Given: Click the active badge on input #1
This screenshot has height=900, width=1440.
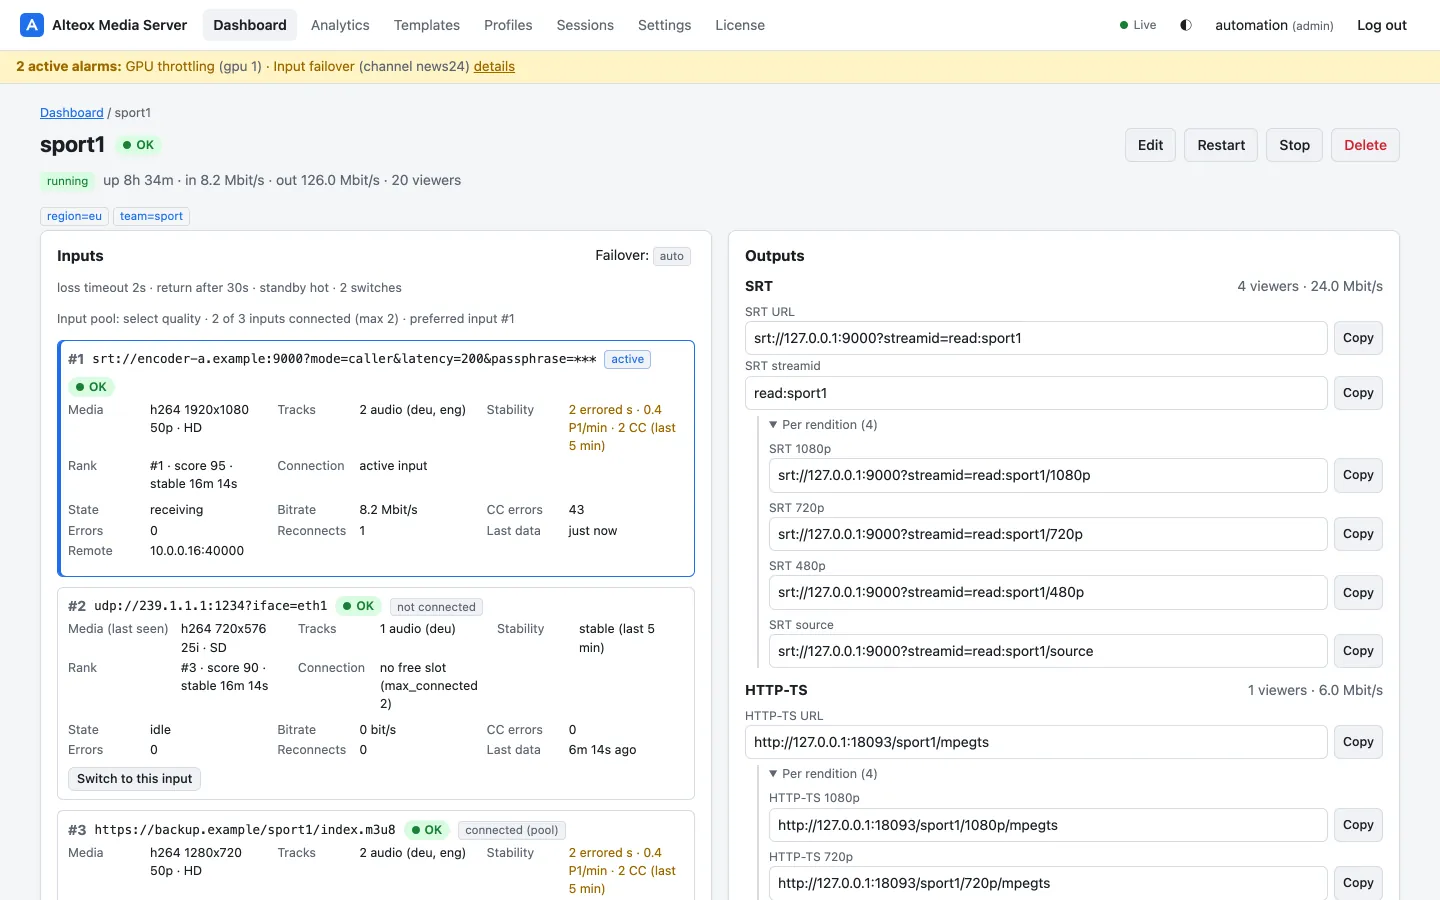Looking at the screenshot, I should coord(628,359).
